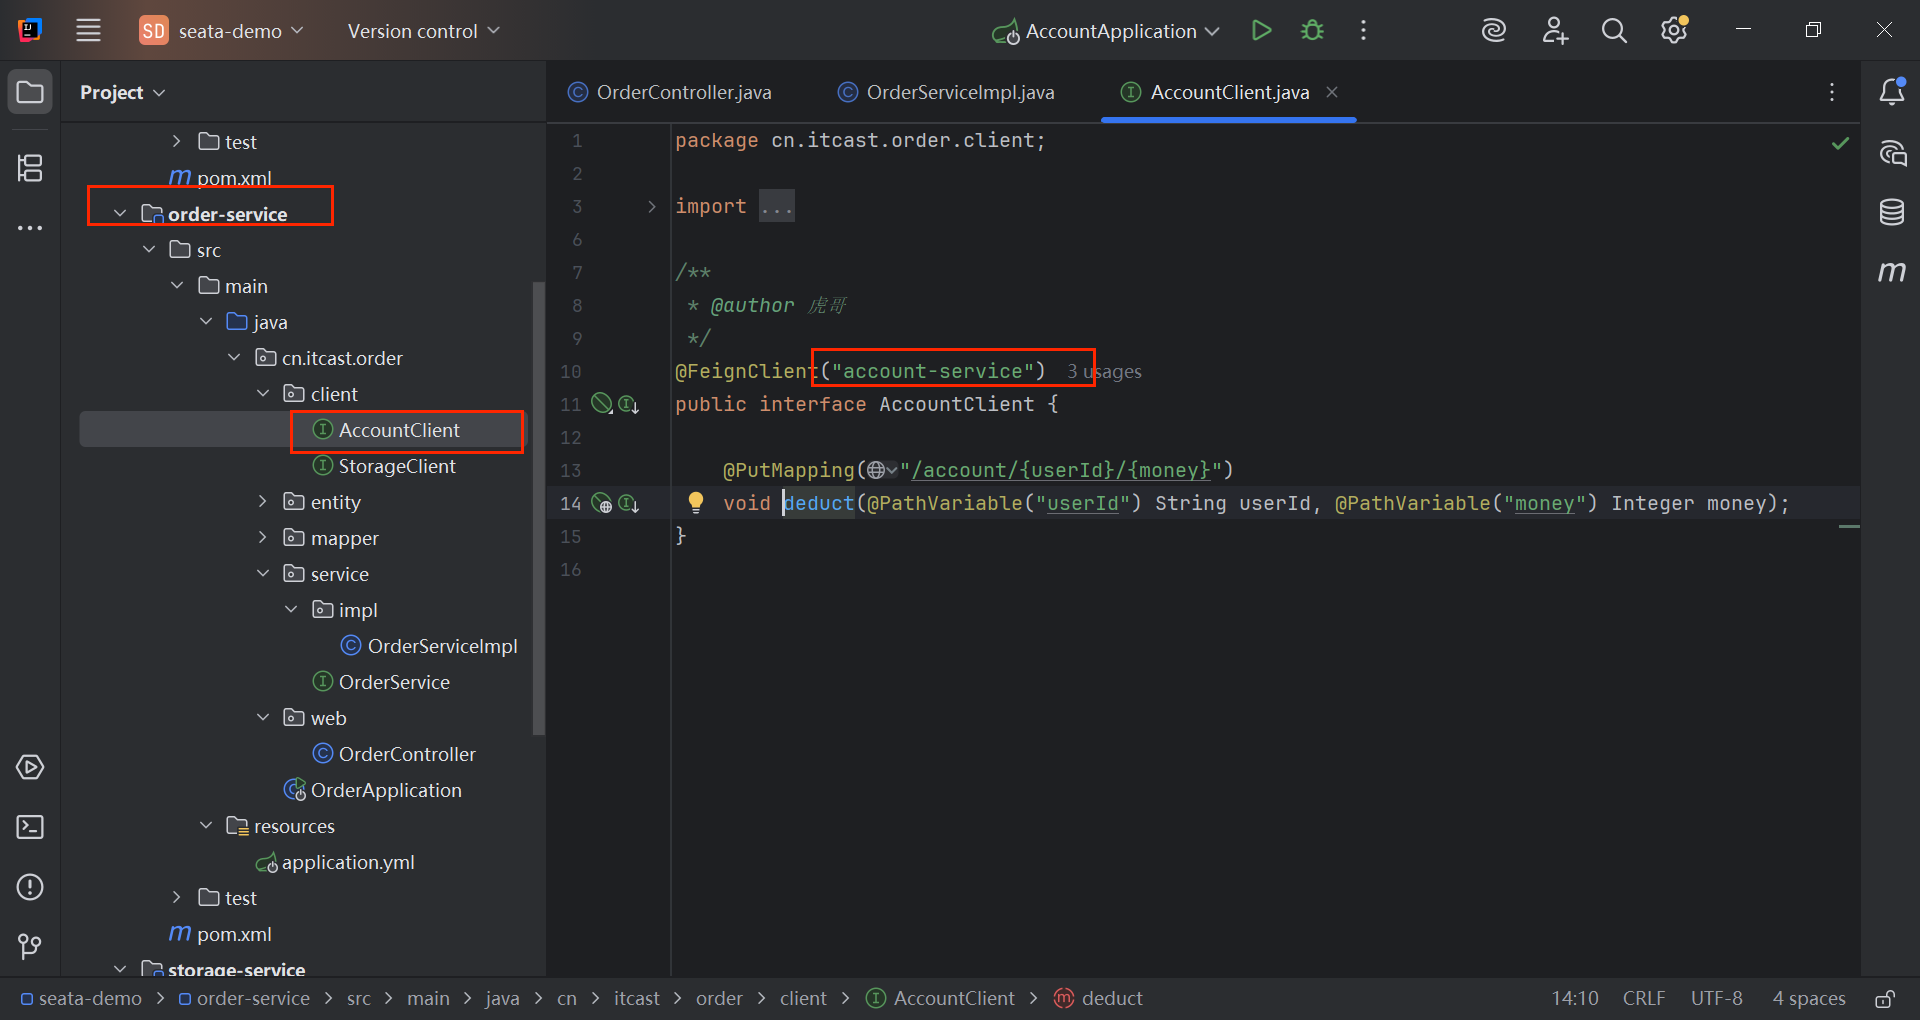Open the Database tool window

pos(1892,212)
